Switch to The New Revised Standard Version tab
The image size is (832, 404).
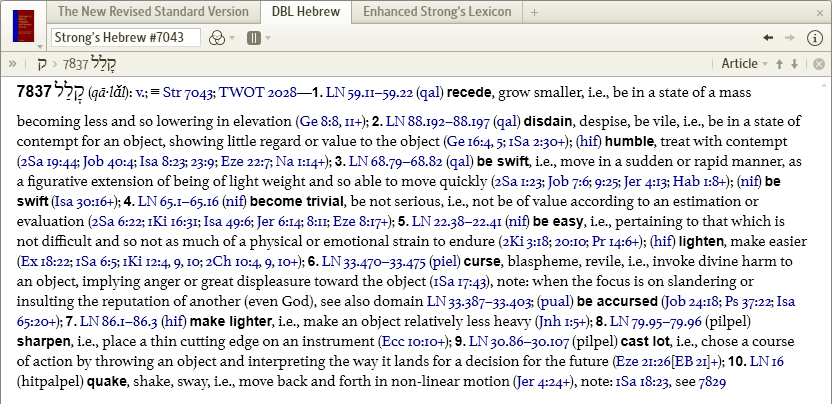tap(153, 12)
